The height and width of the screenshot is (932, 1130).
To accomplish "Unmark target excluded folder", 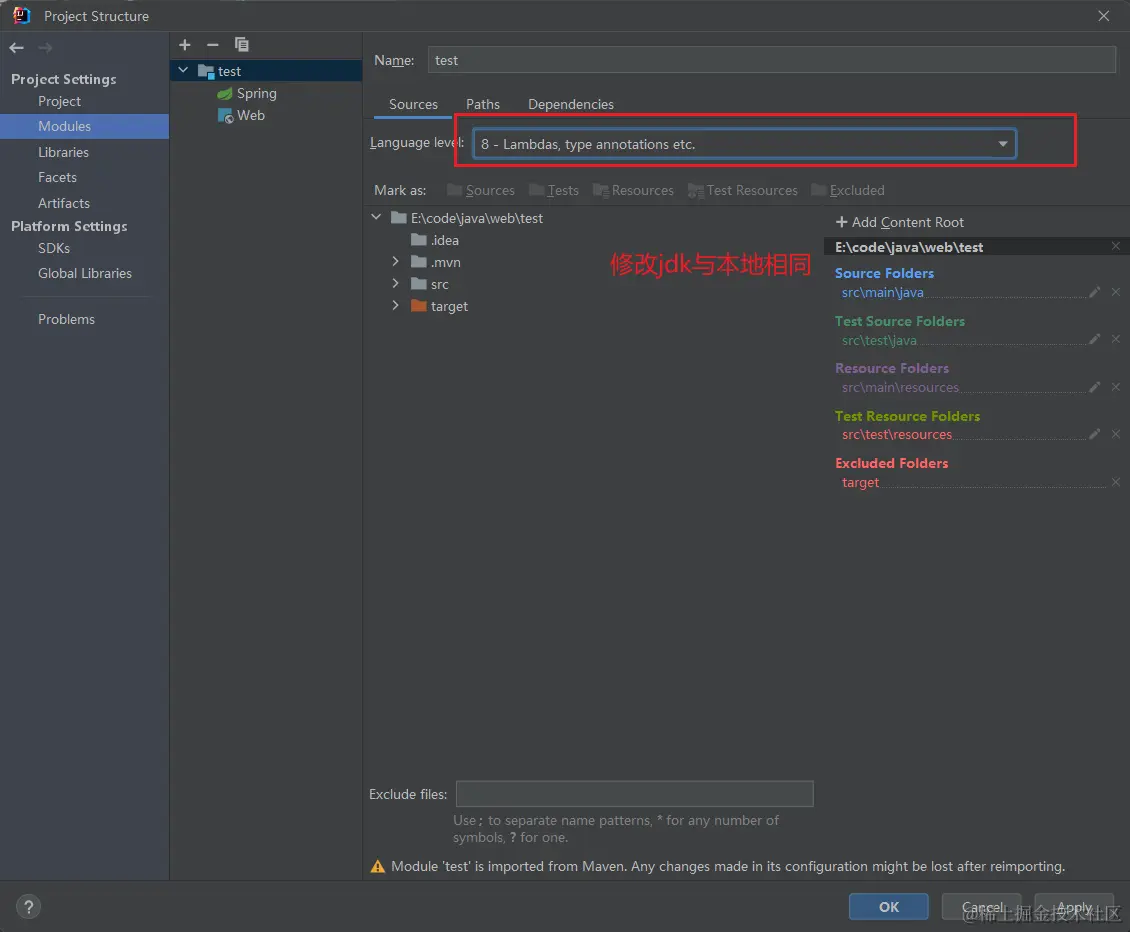I will (x=1116, y=481).
